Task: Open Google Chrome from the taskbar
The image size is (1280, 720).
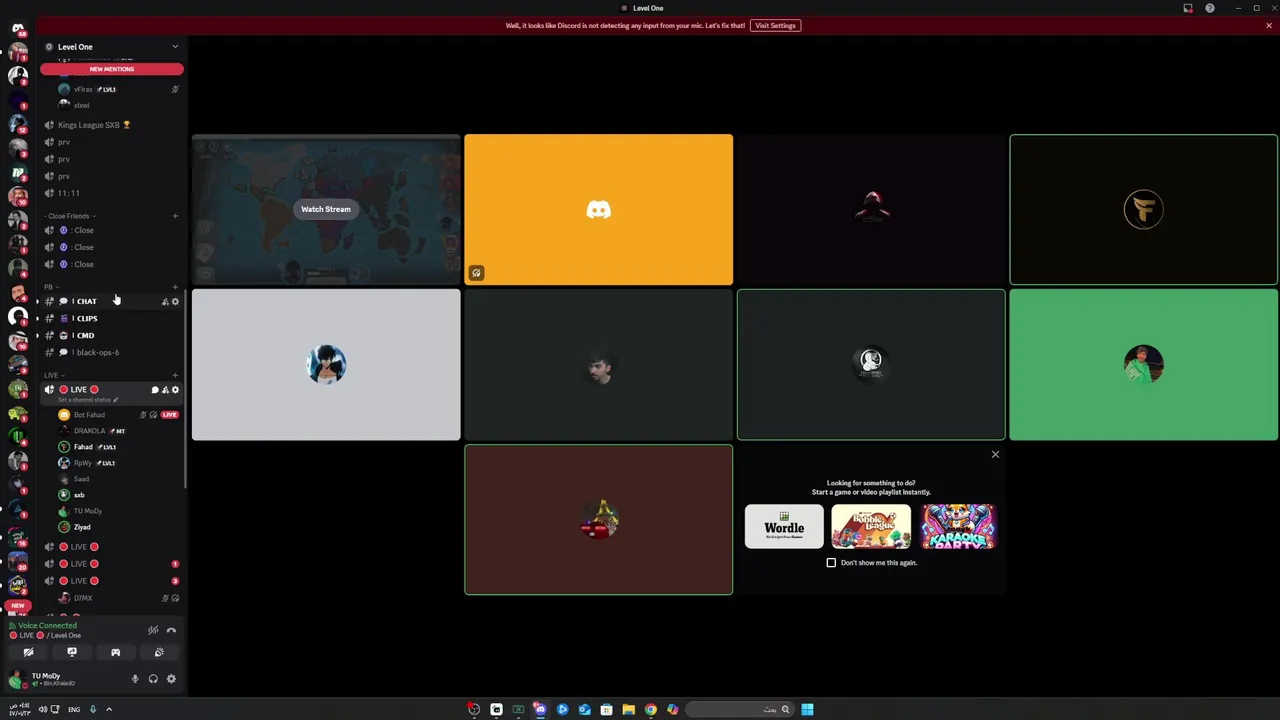Action: [650, 710]
